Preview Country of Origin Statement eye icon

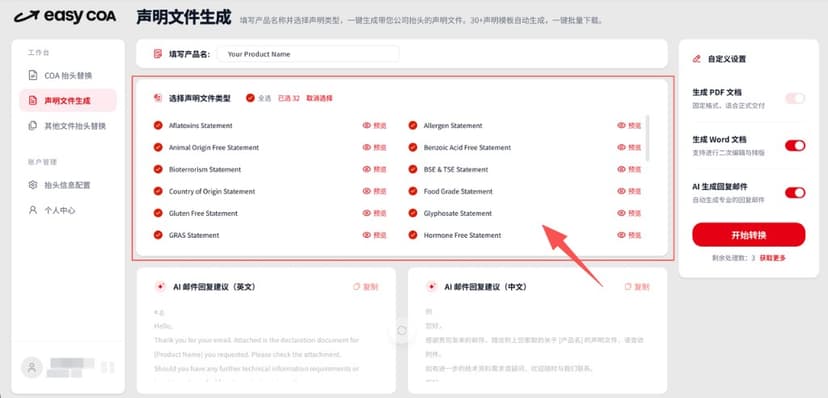[366, 191]
